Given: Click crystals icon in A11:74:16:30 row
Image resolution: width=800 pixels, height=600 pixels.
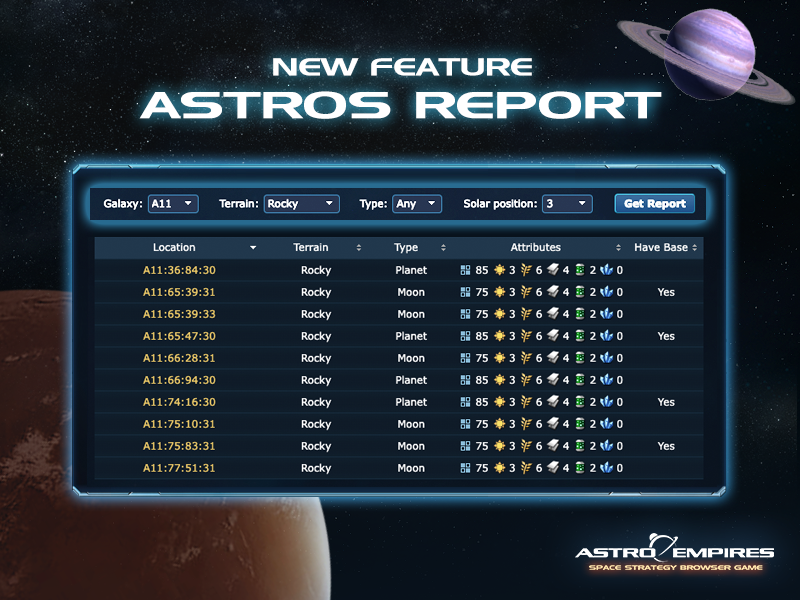Looking at the screenshot, I should point(607,402).
